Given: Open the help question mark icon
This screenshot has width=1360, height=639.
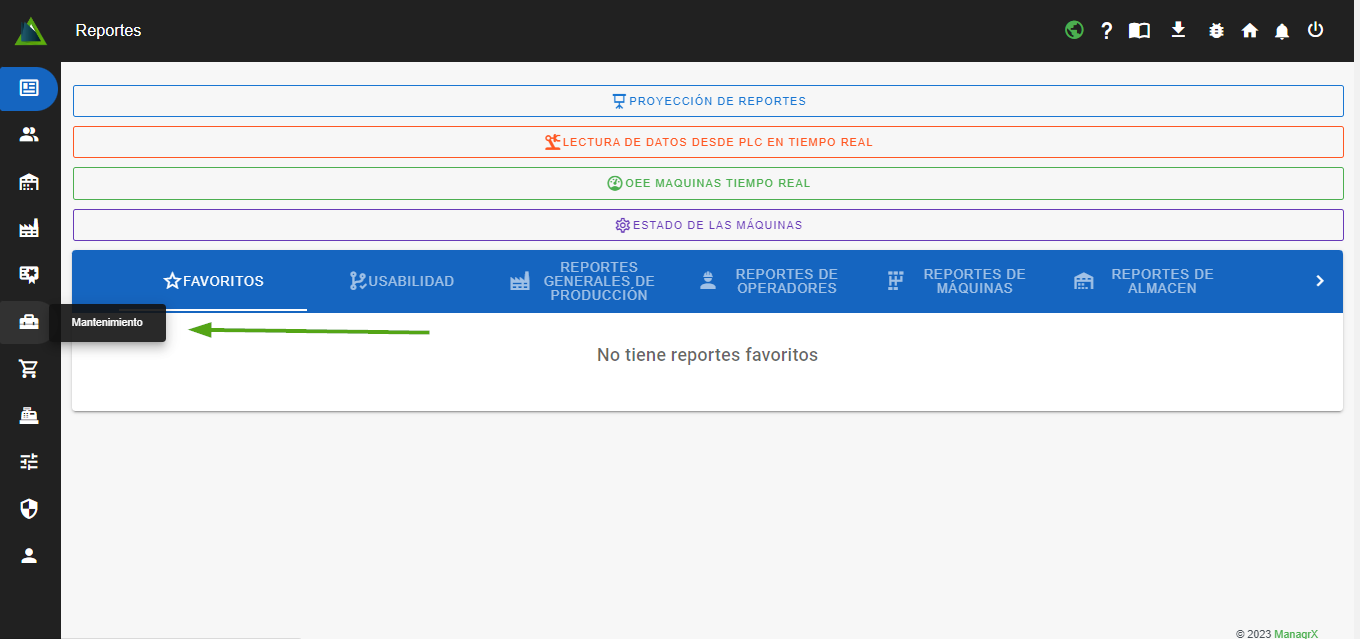Looking at the screenshot, I should coord(1106,31).
